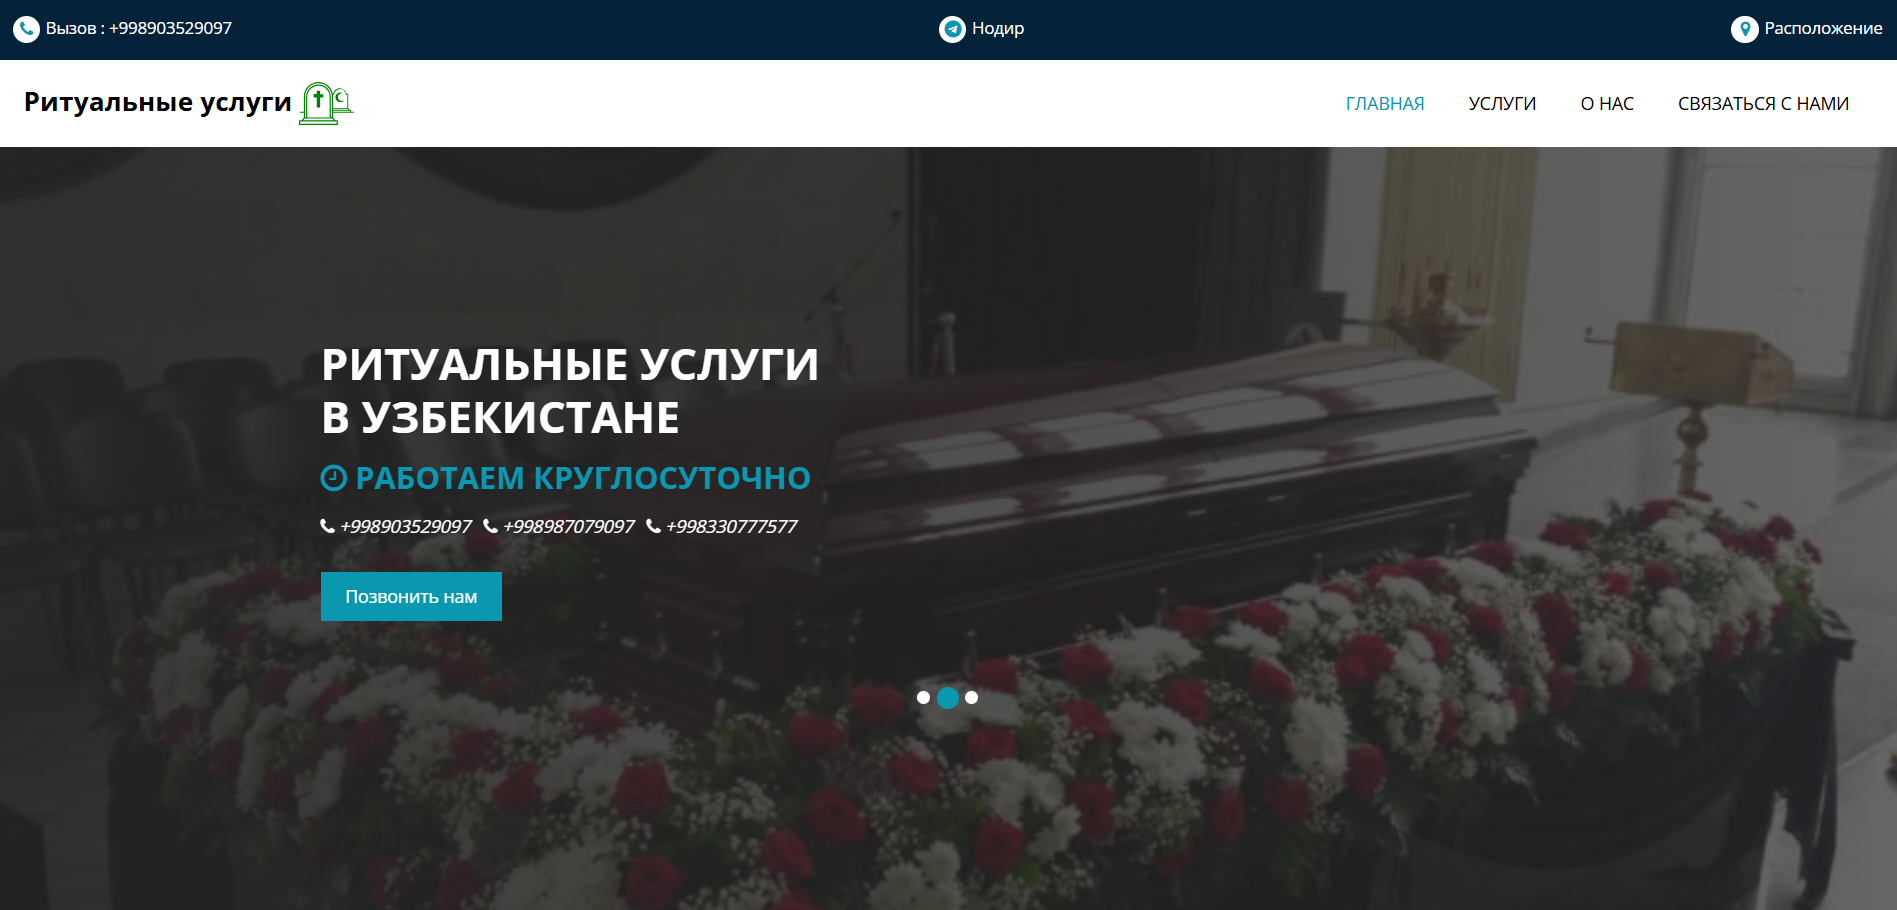The width and height of the screenshot is (1897, 910).
Task: Select the active middle slider dot
Action: [x=948, y=698]
